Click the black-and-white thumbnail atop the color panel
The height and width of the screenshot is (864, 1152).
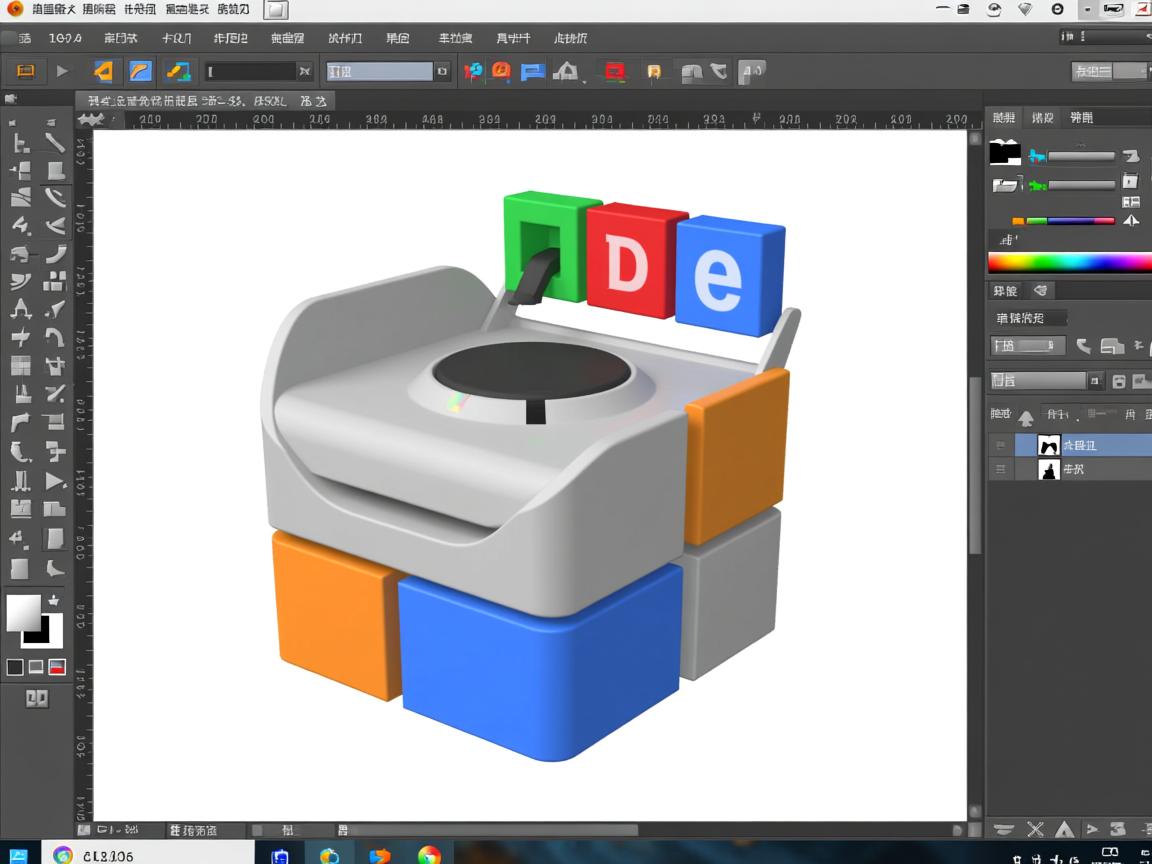click(x=1004, y=153)
